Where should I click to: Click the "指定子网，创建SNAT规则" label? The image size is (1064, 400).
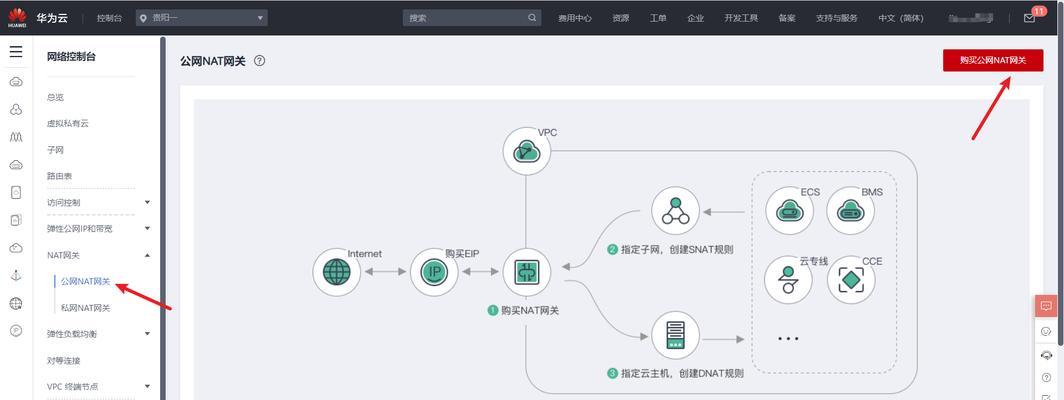(x=677, y=249)
